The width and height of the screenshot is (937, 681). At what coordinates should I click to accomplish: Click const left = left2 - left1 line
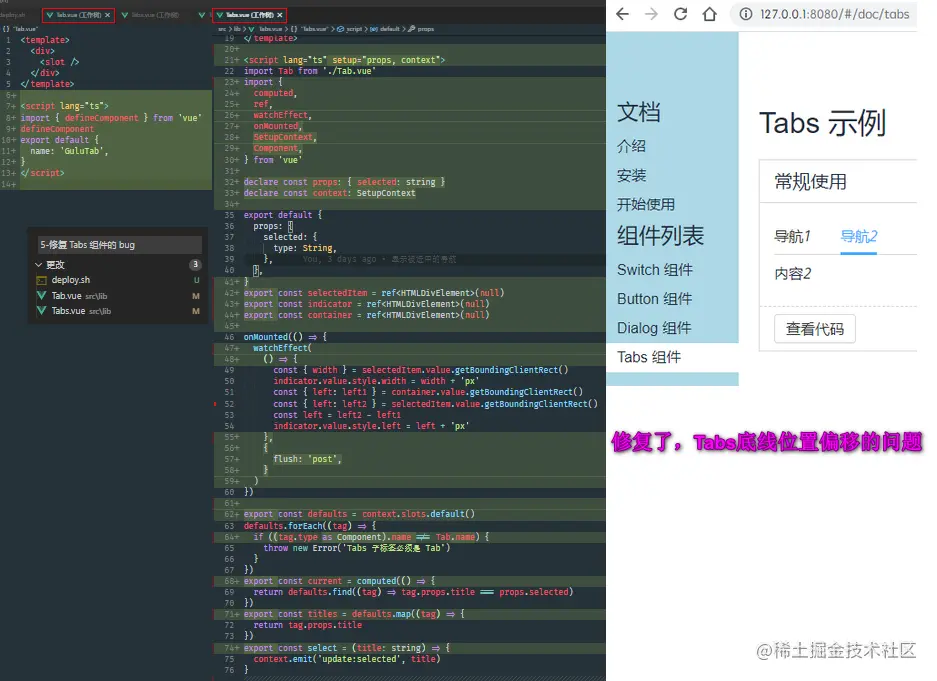pyautogui.click(x=337, y=415)
